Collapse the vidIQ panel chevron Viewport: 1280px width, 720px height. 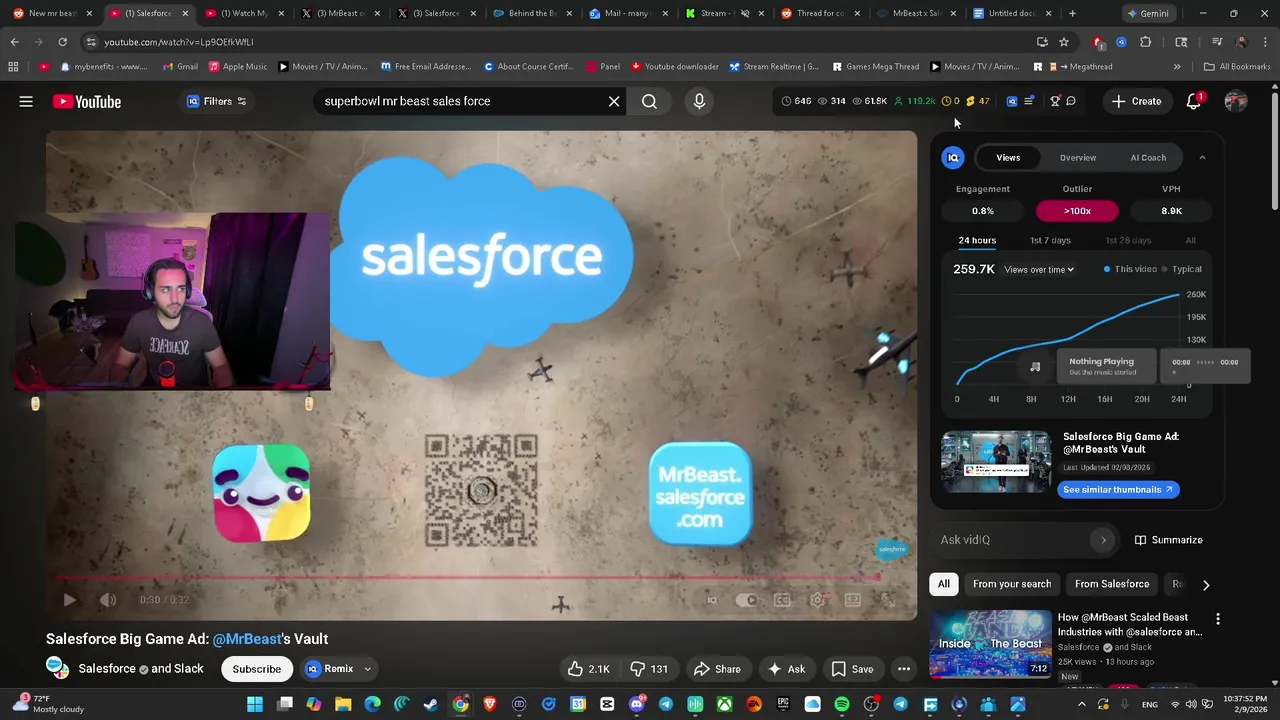click(1202, 157)
